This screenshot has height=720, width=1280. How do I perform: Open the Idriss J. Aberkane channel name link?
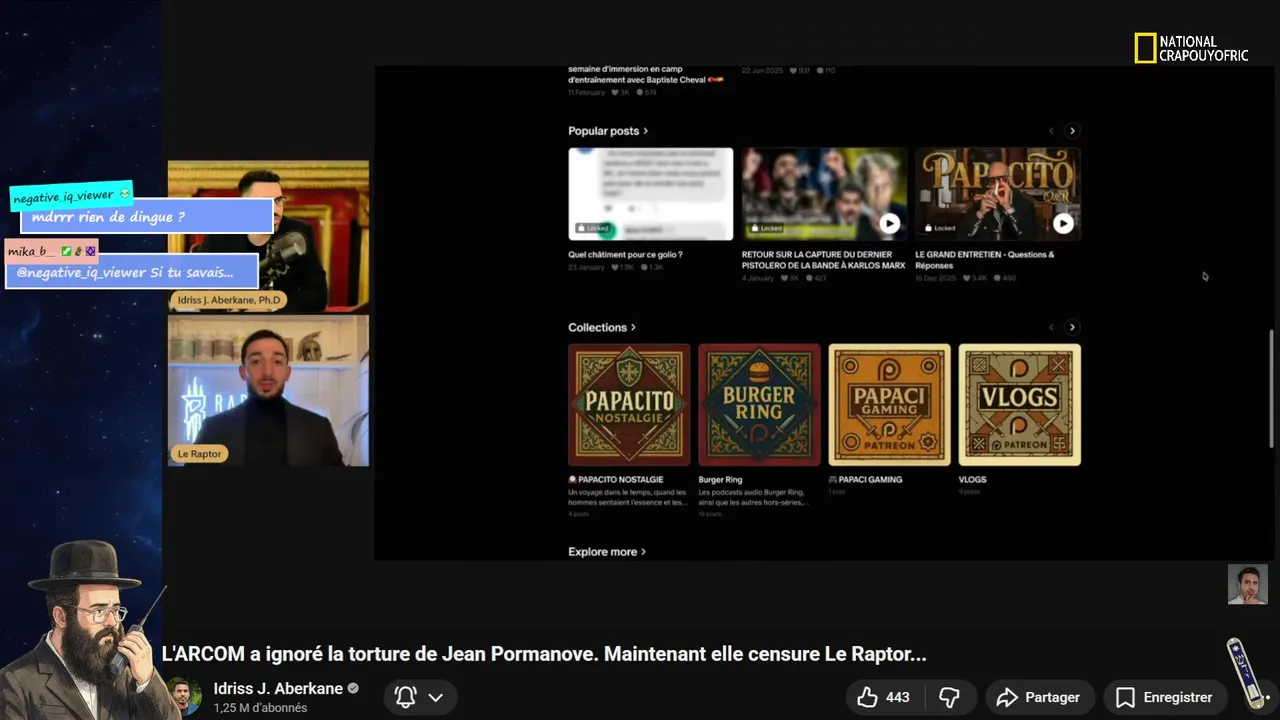pyautogui.click(x=278, y=688)
